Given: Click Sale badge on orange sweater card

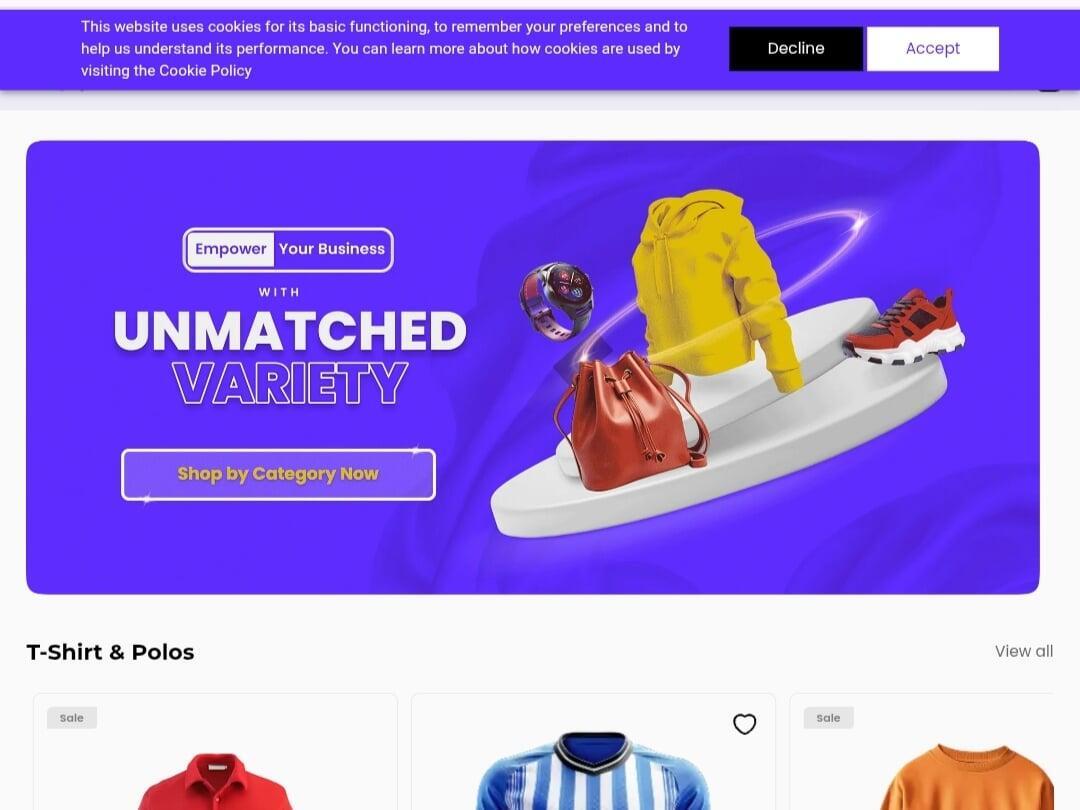Looking at the screenshot, I should point(828,718).
